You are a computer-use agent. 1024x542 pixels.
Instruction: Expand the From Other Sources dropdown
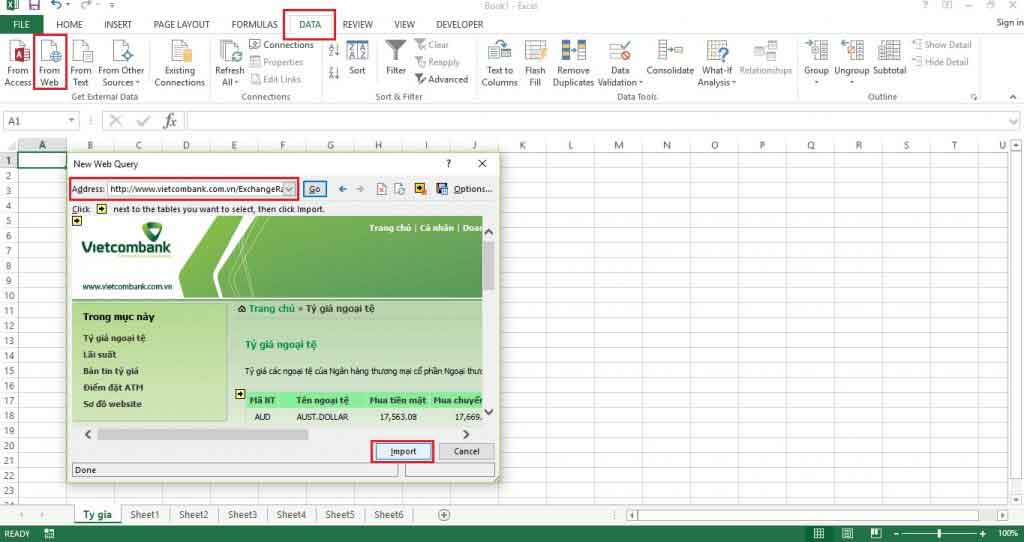click(x=138, y=83)
